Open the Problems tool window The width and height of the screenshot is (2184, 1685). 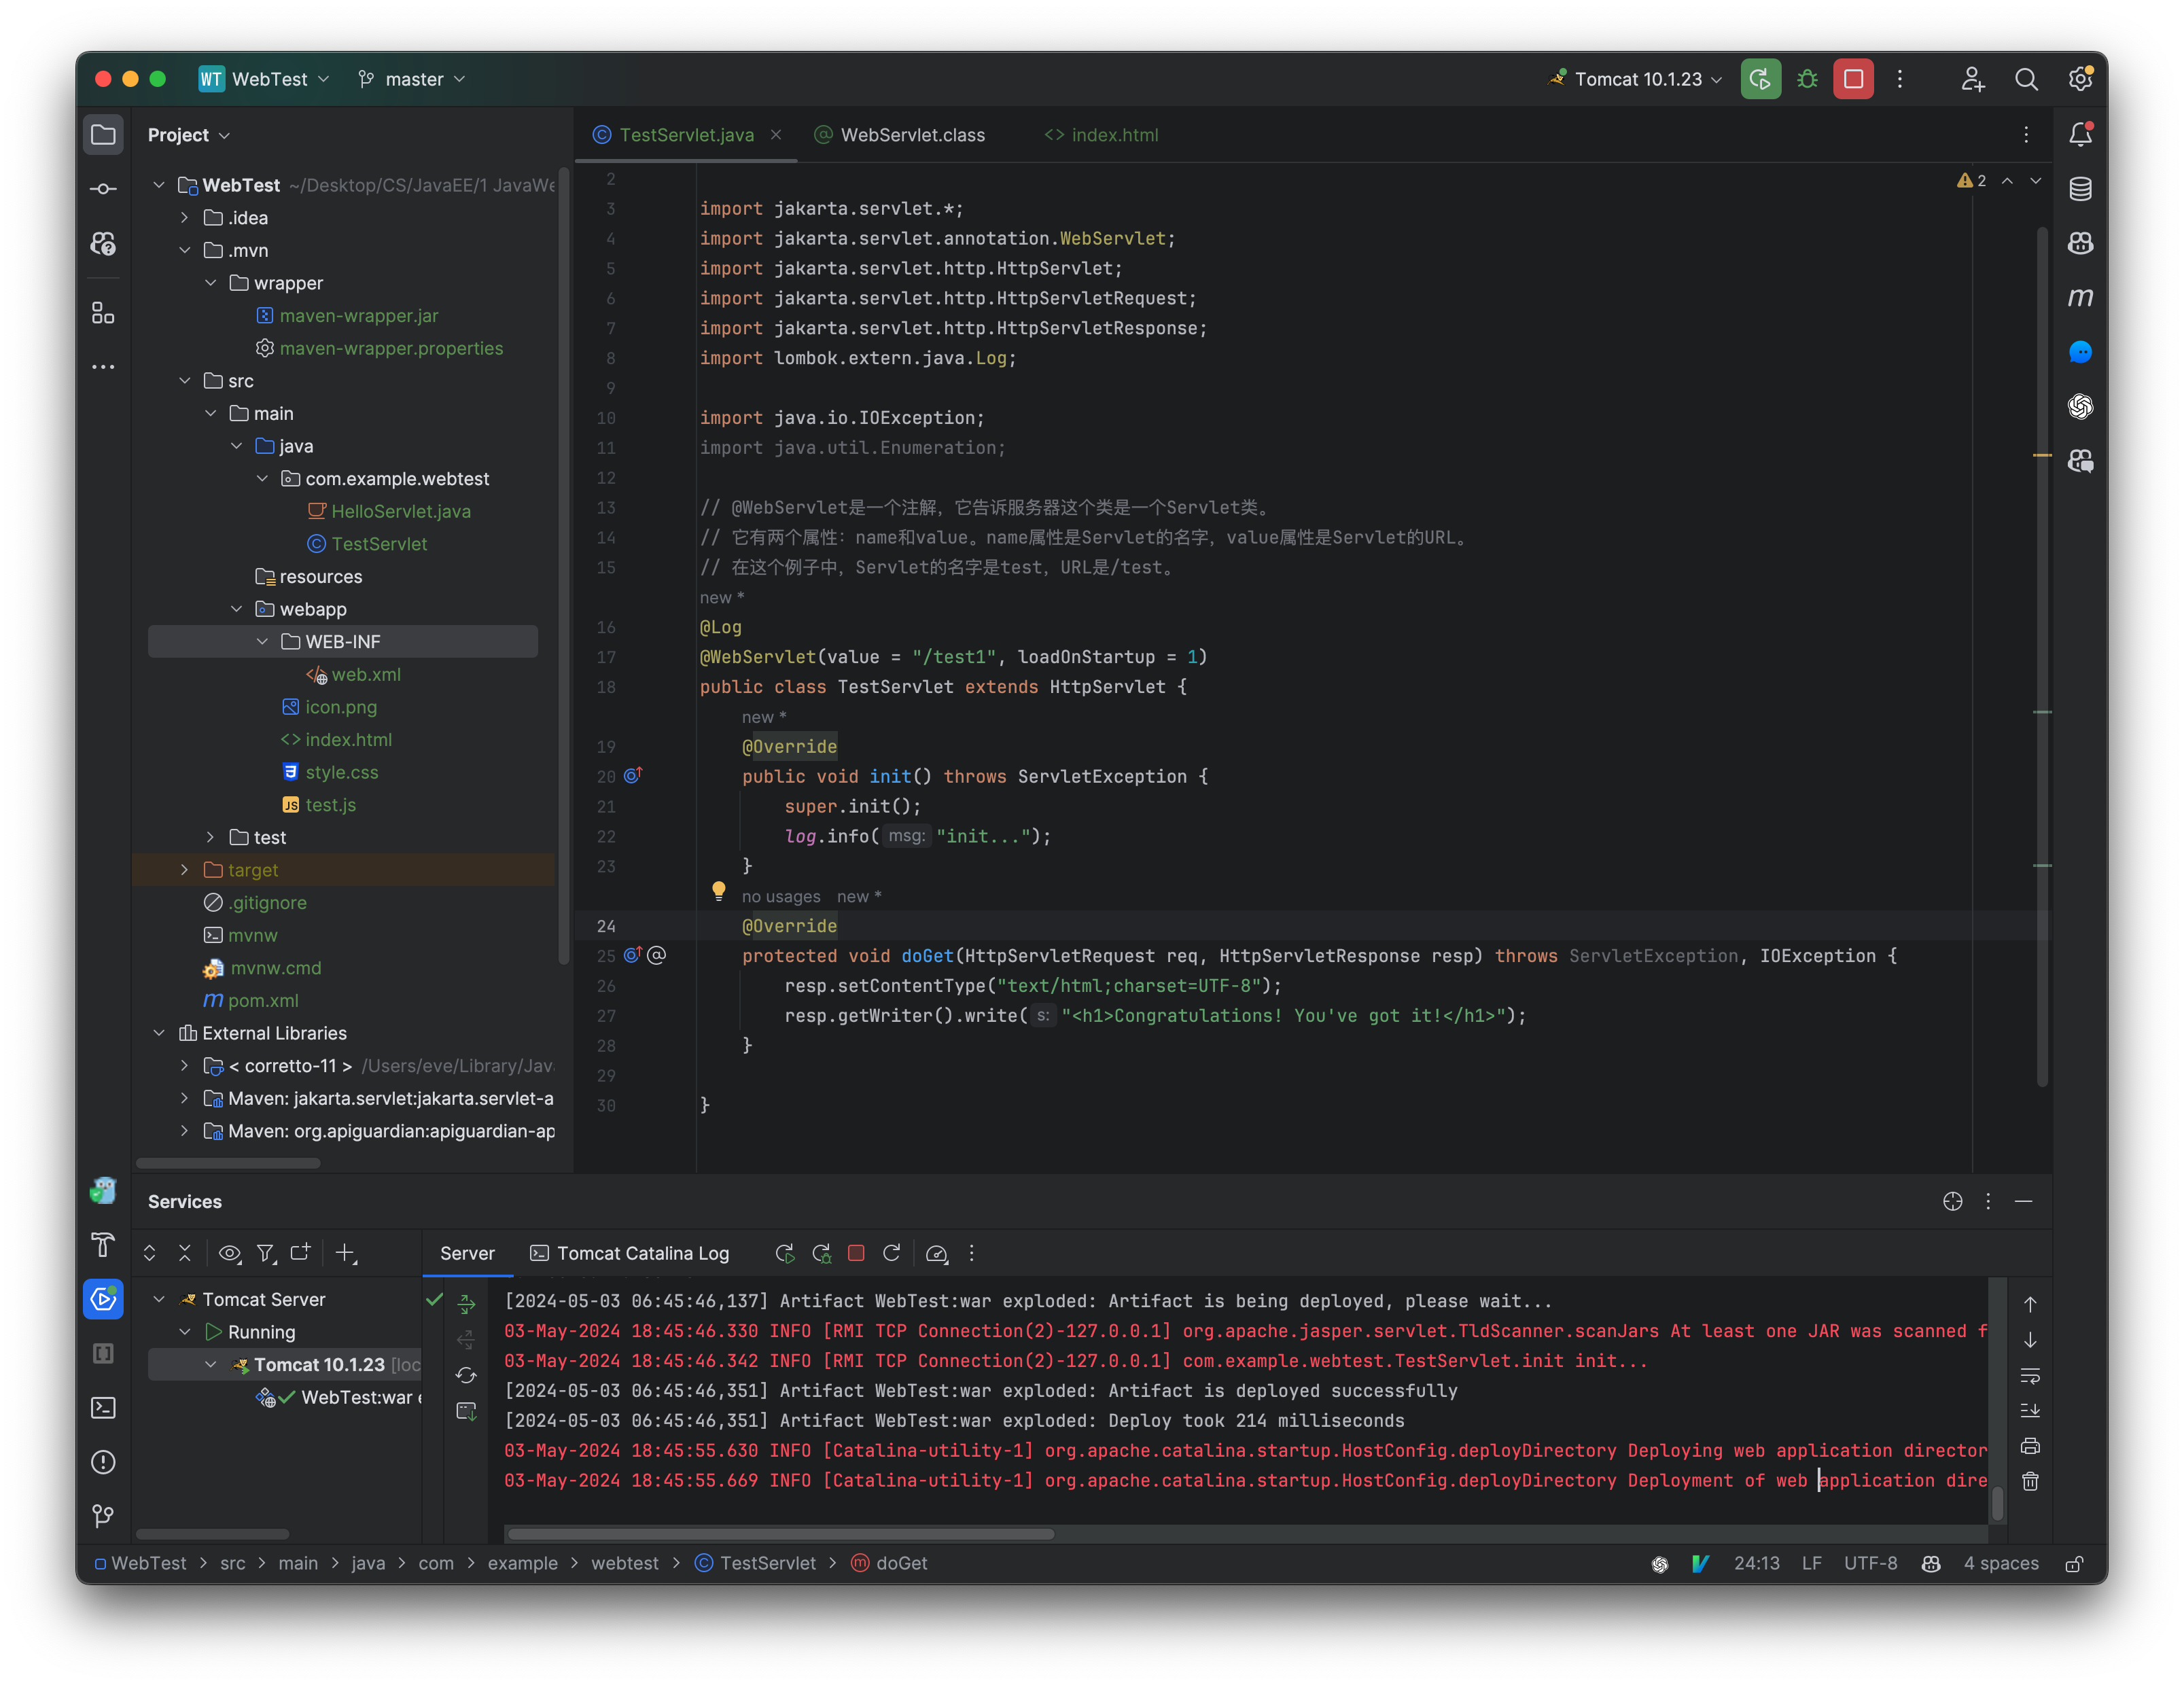click(104, 1462)
